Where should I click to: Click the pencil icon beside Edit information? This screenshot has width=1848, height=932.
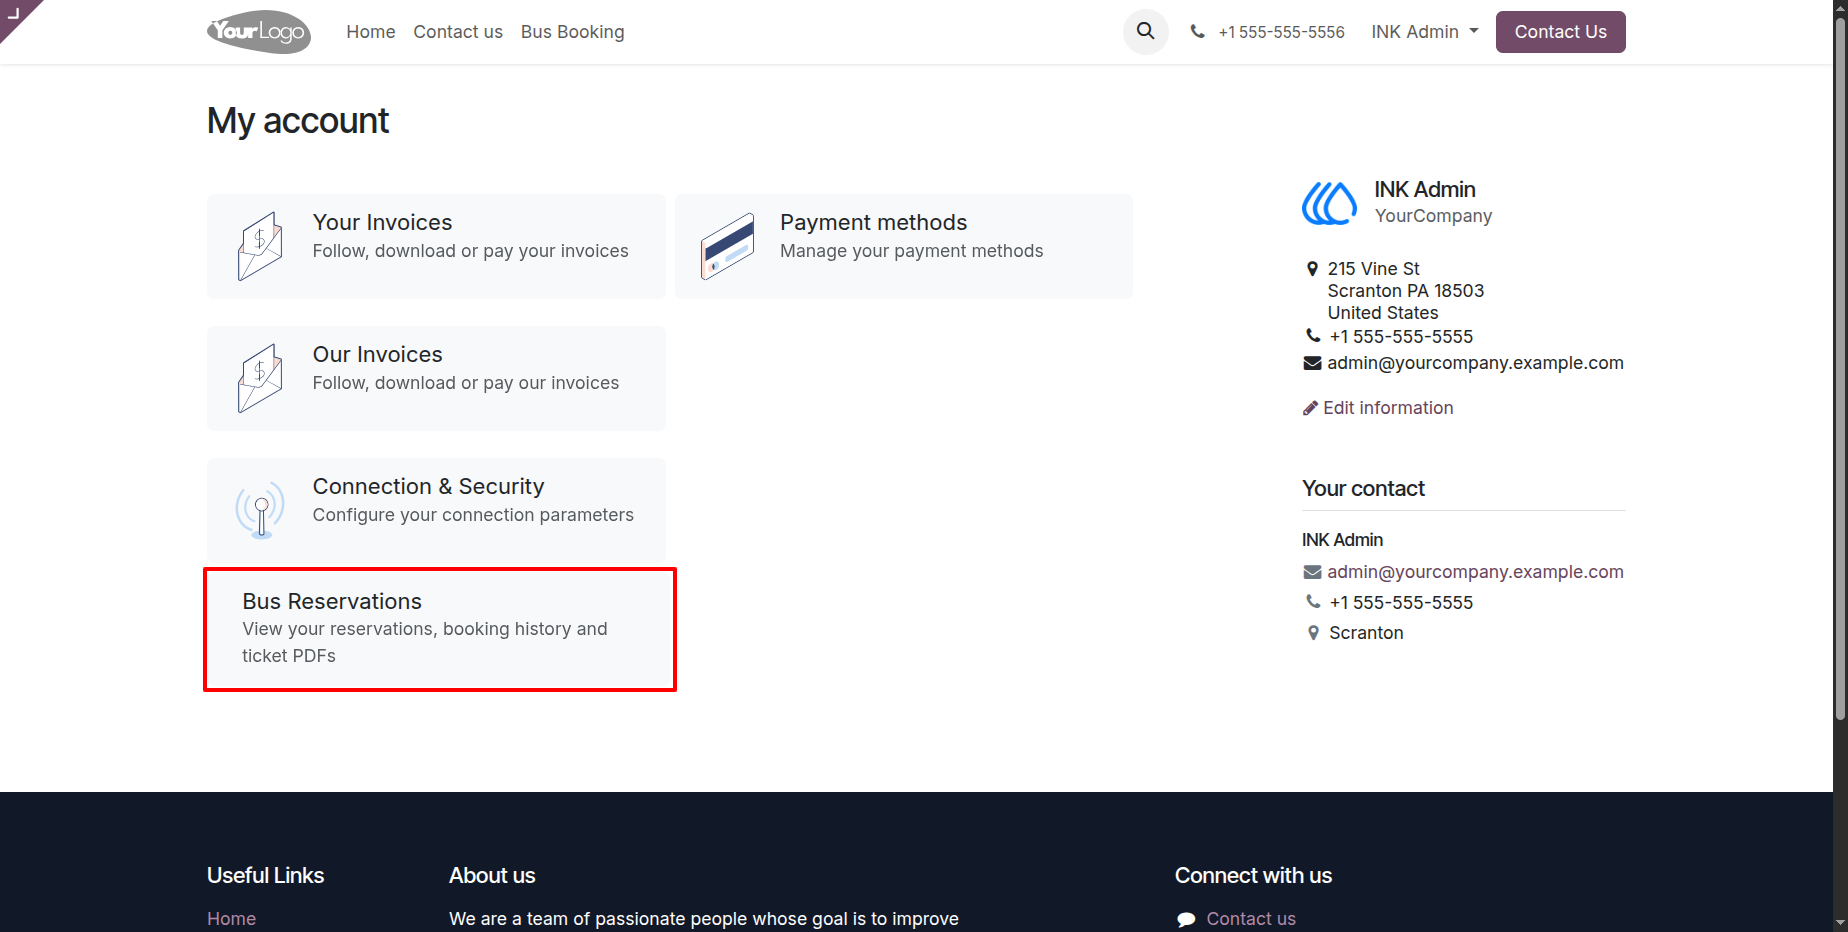[1310, 408]
